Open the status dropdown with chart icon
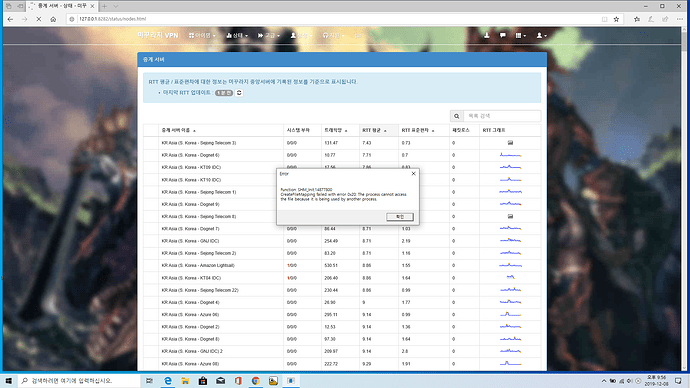The width and height of the screenshot is (690, 388). (237, 35)
